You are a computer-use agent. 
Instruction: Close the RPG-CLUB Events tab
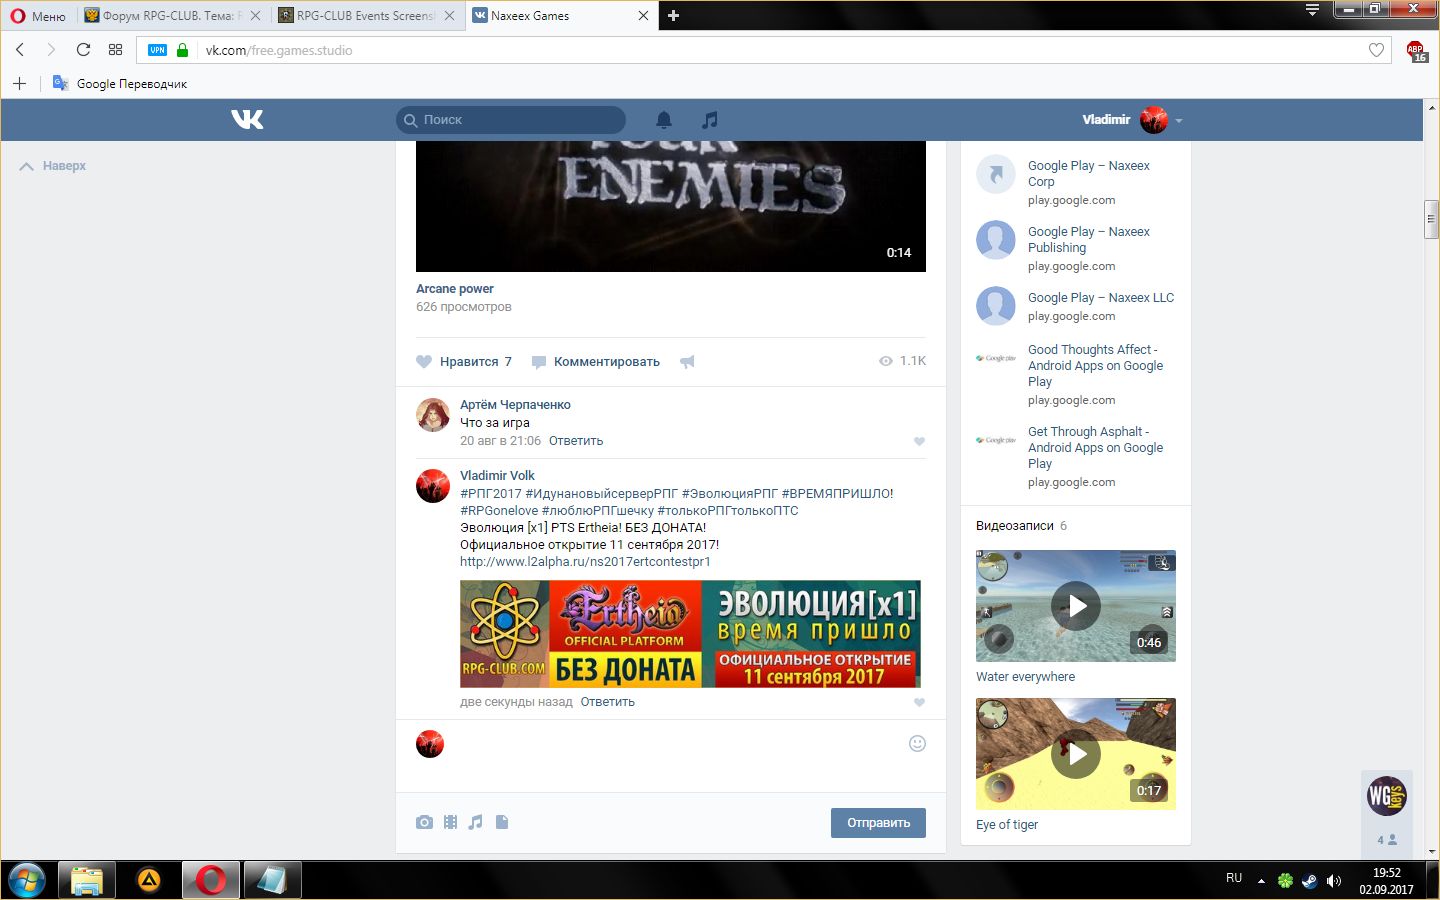pyautogui.click(x=449, y=16)
